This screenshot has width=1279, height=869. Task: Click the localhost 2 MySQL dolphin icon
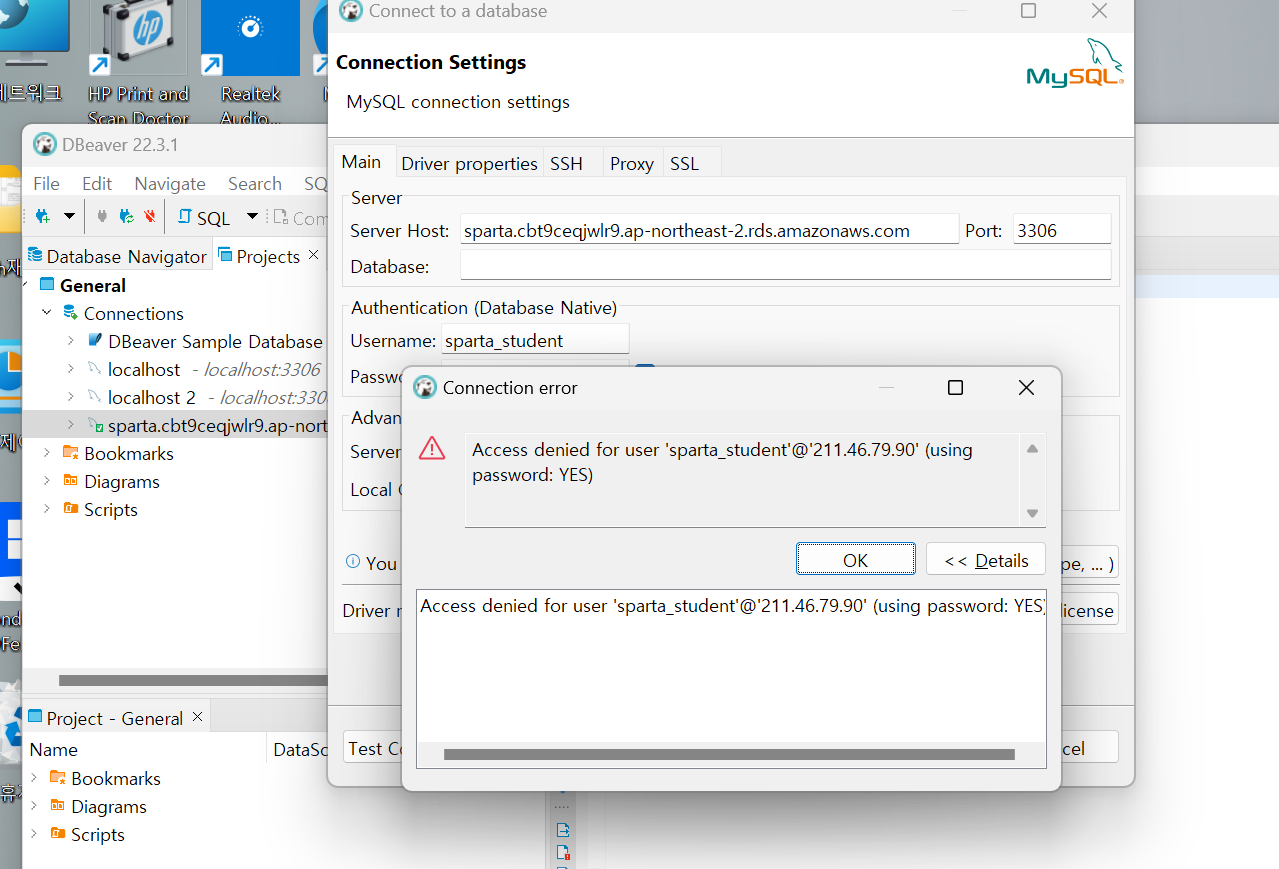click(x=95, y=397)
